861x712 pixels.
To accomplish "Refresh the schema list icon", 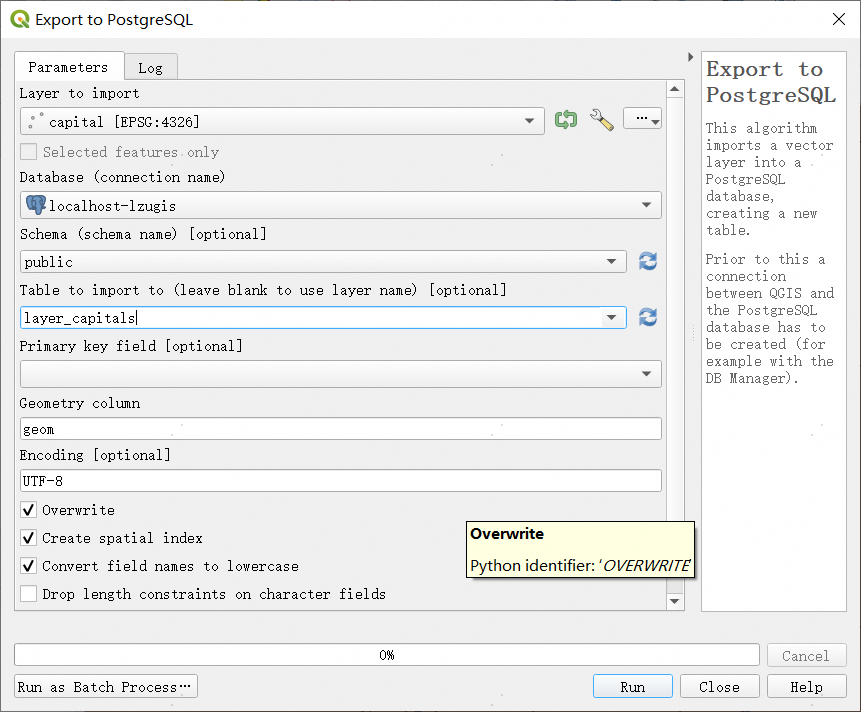I will [x=648, y=261].
